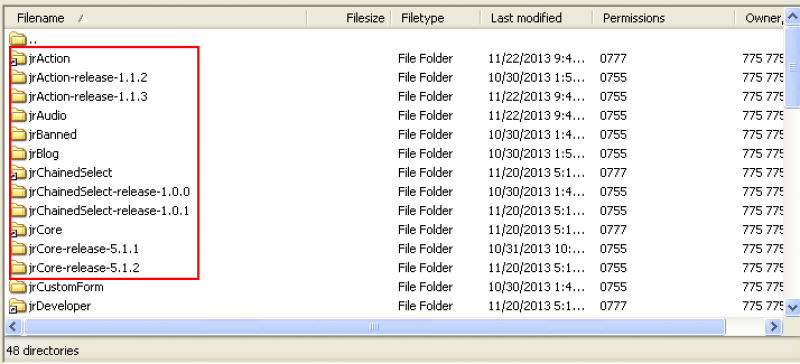Click the horizontal scrollbar right arrow
Viewport: 800px width, 364px height.
click(774, 327)
